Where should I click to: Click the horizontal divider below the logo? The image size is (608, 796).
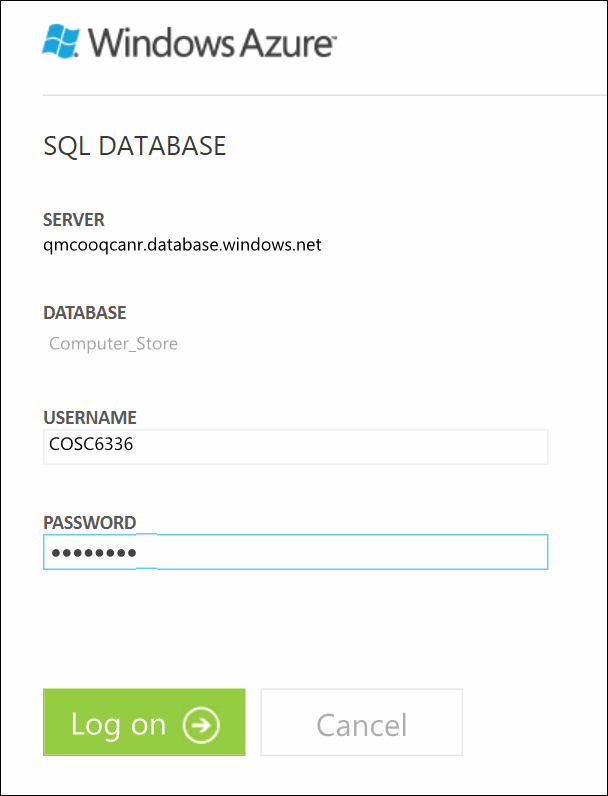(320, 95)
